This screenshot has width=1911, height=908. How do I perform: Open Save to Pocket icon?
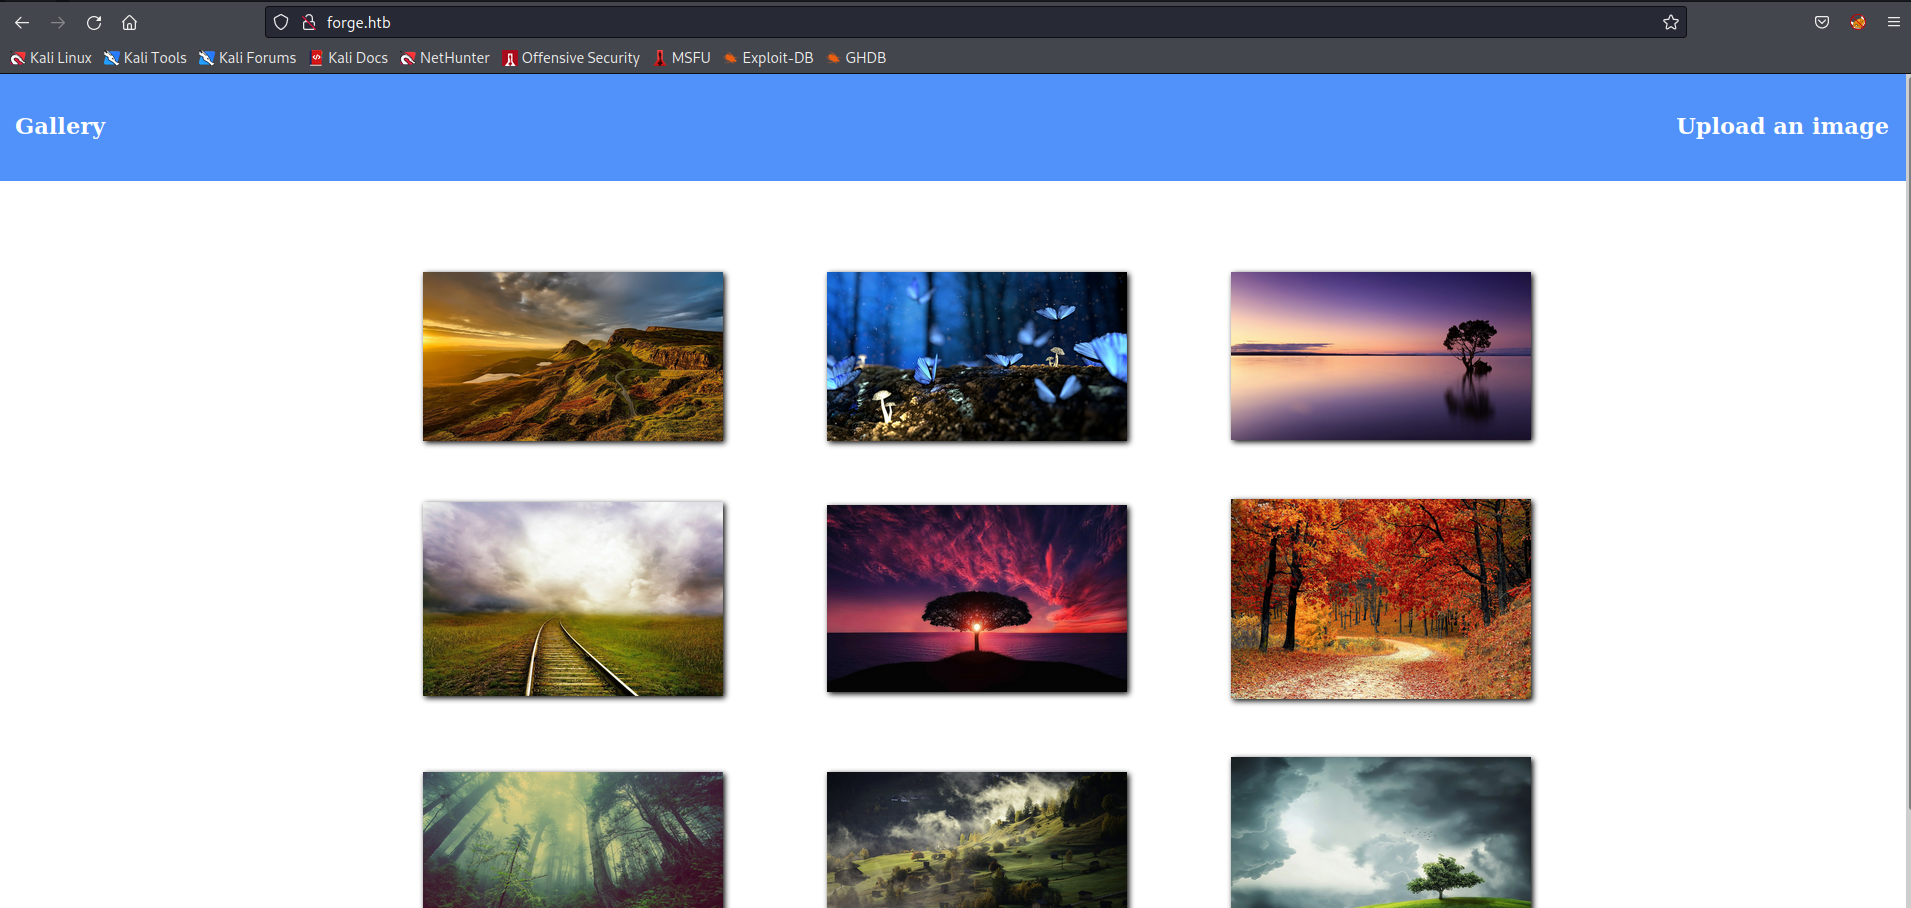[1820, 22]
